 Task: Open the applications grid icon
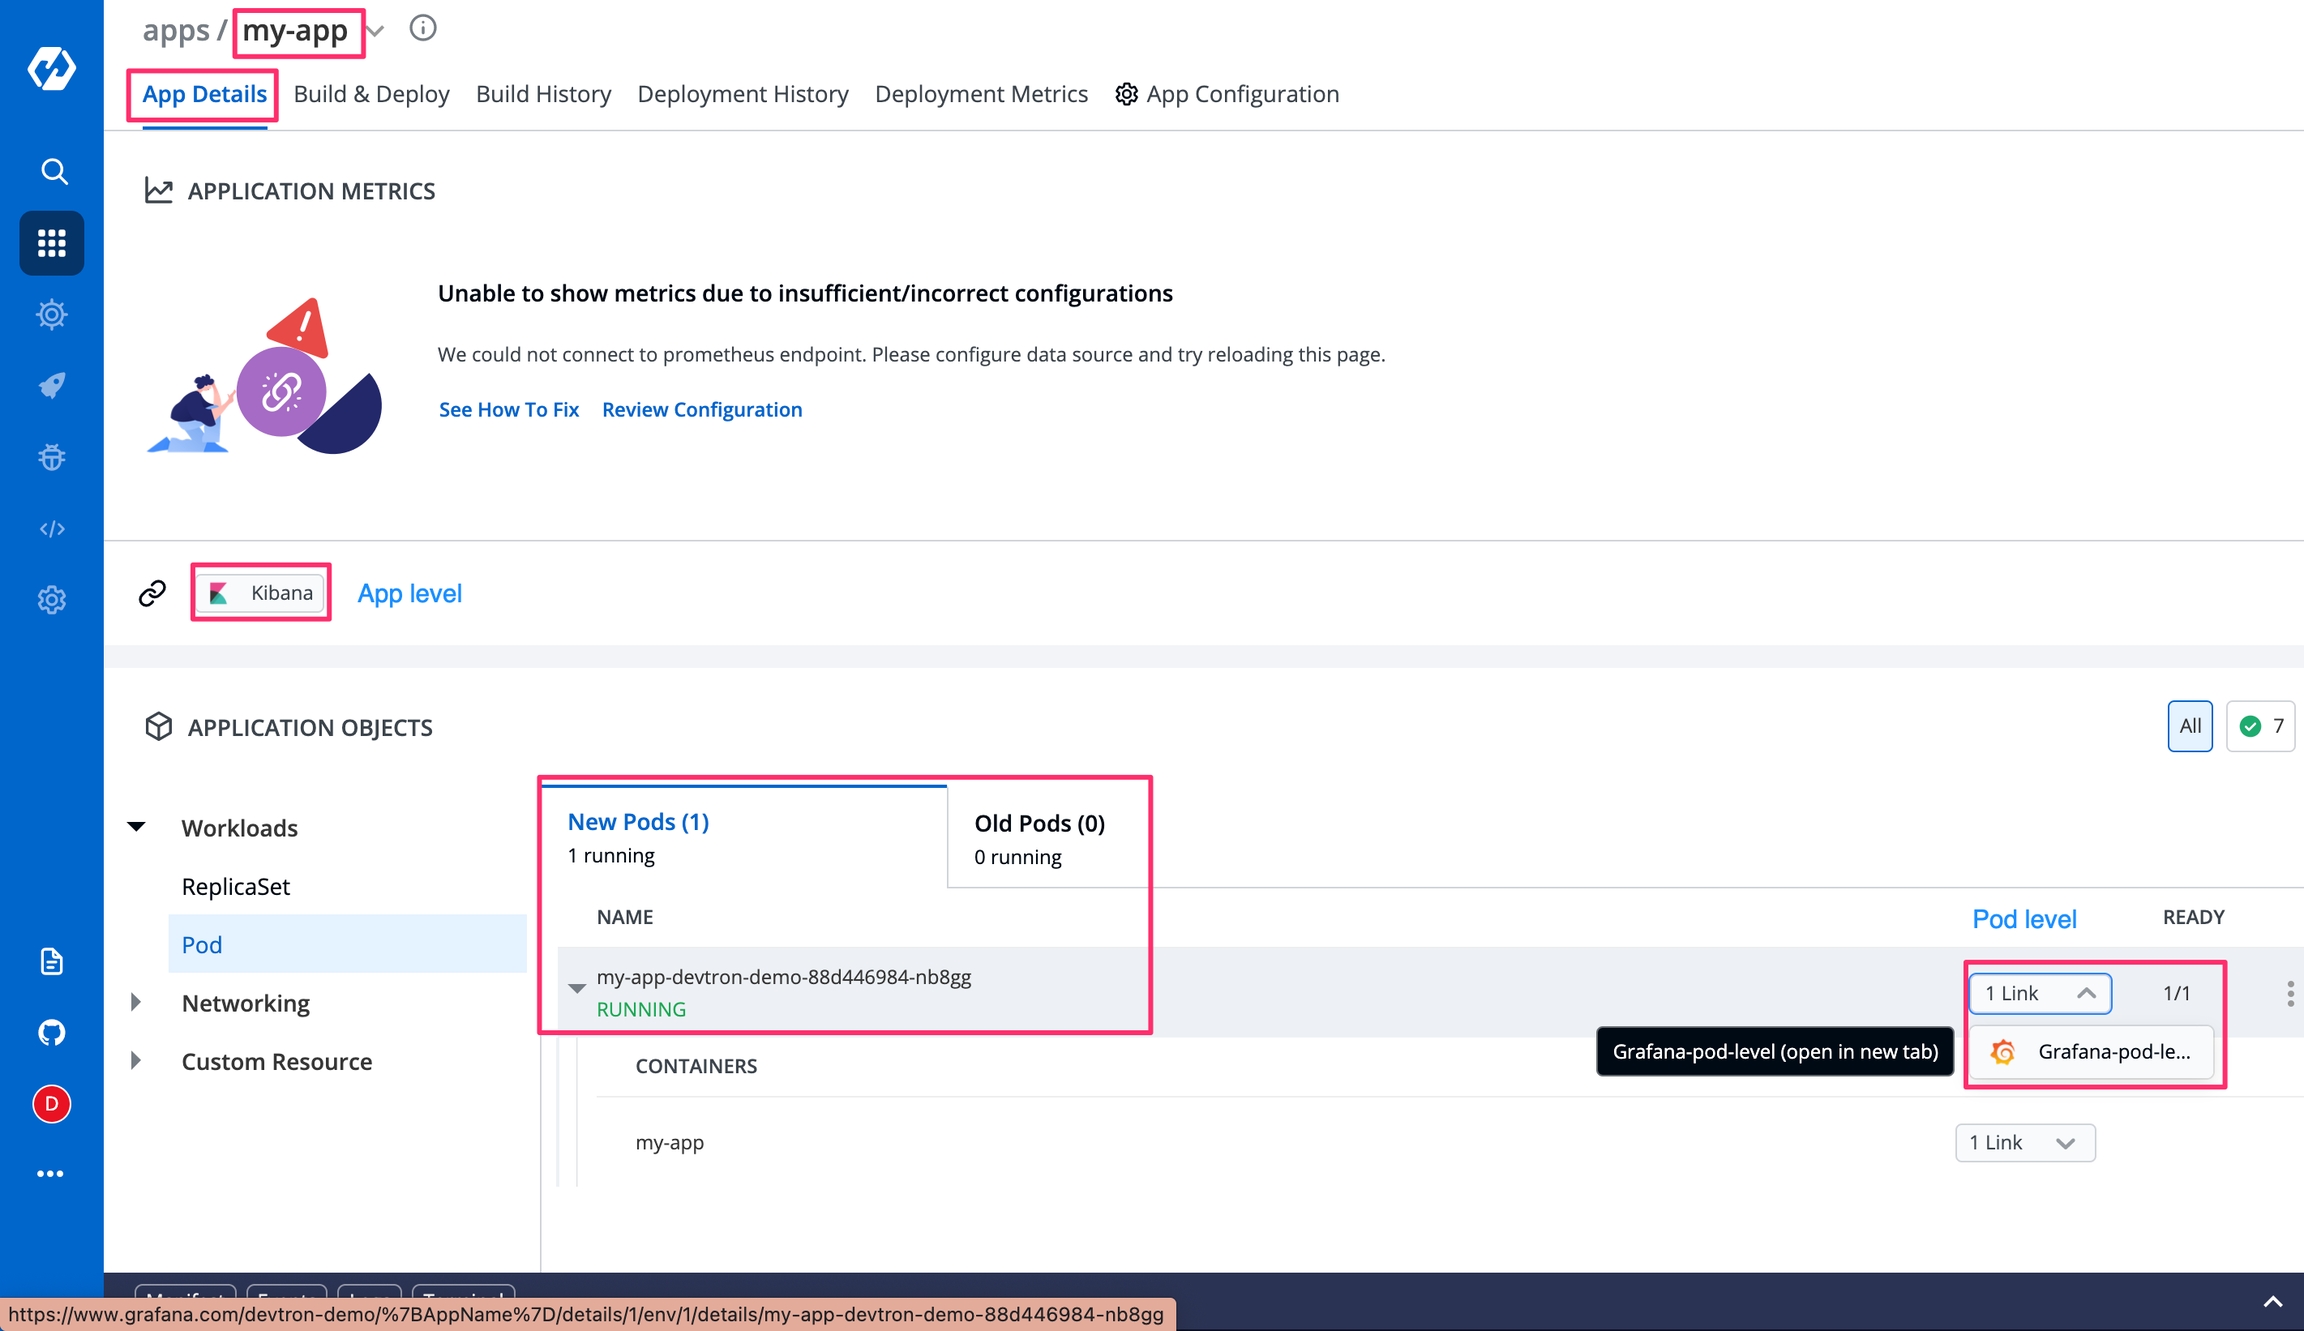[x=51, y=243]
